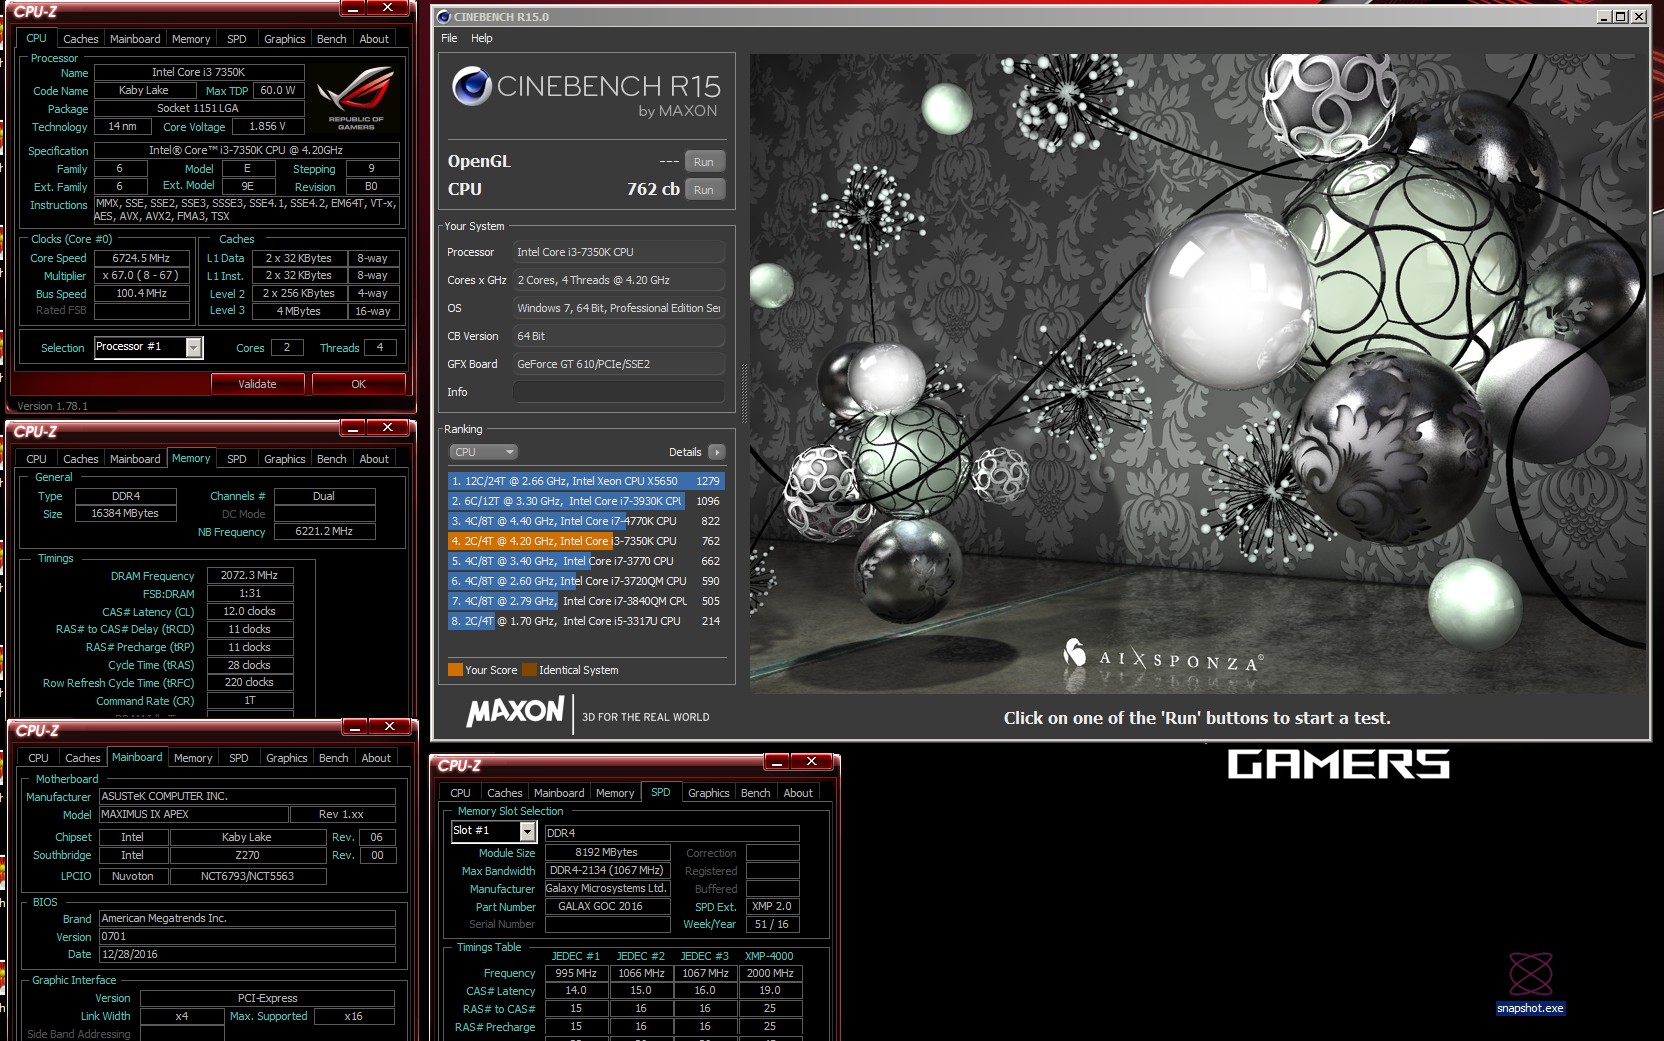This screenshot has height=1041, width=1664.
Task: Open Memory tab in the CPU-Z motherboard window
Action: (193, 758)
